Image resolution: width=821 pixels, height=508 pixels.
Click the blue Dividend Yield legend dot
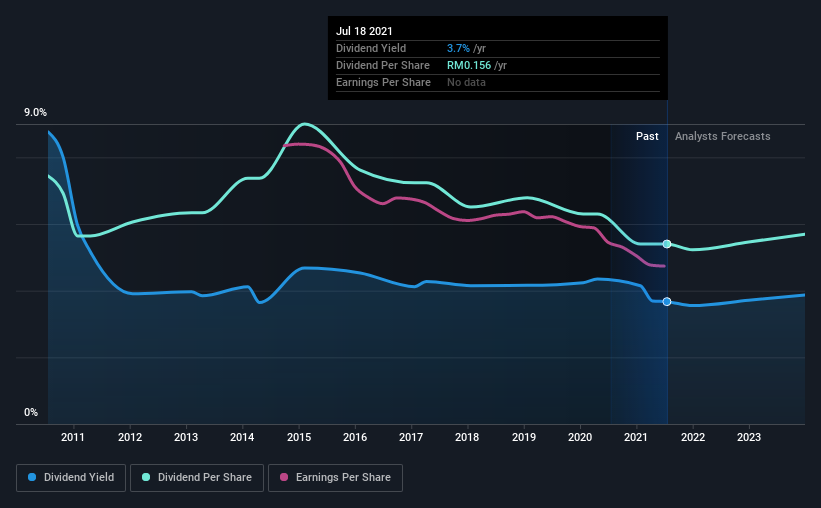click(32, 477)
